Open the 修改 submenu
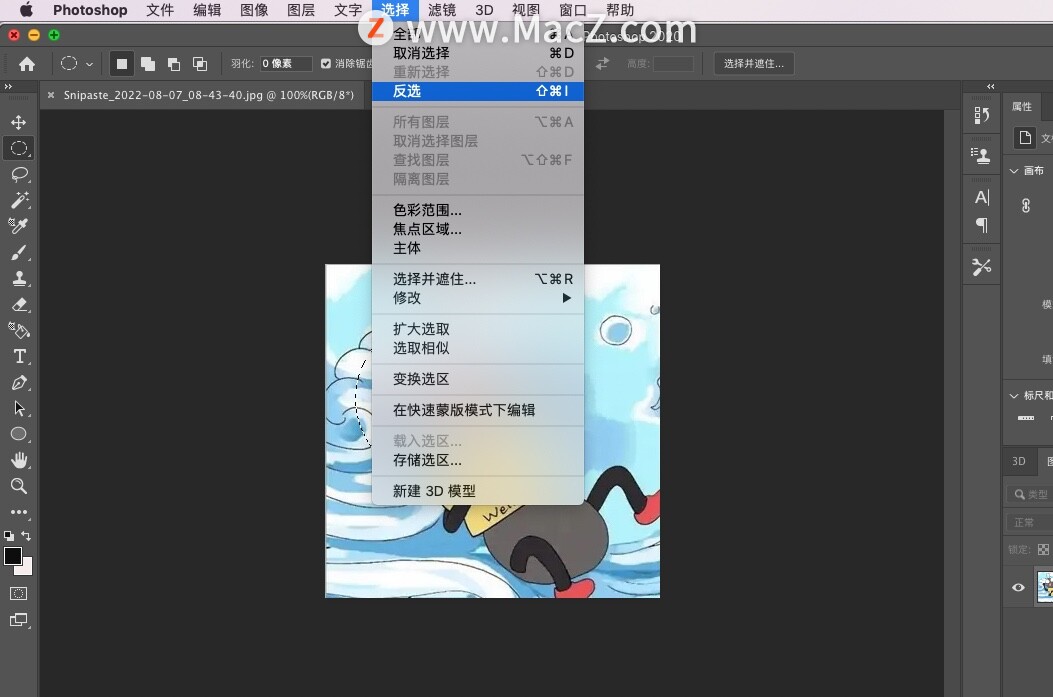Image resolution: width=1053 pixels, height=697 pixels. 478,298
